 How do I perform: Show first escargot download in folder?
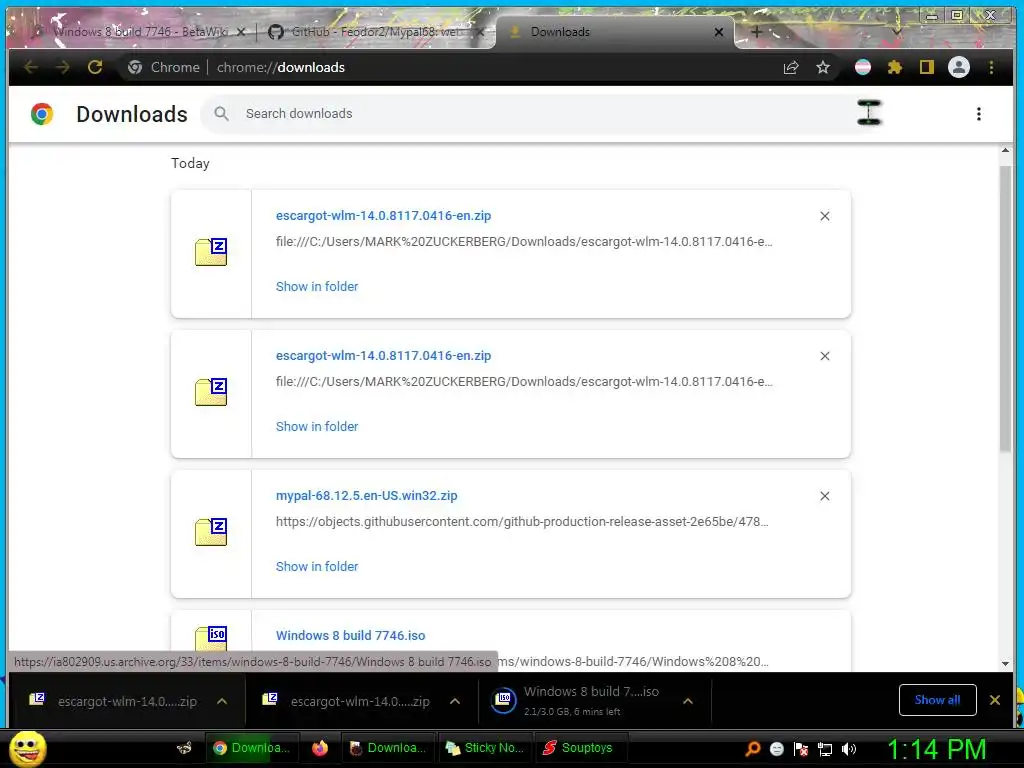tap(317, 287)
